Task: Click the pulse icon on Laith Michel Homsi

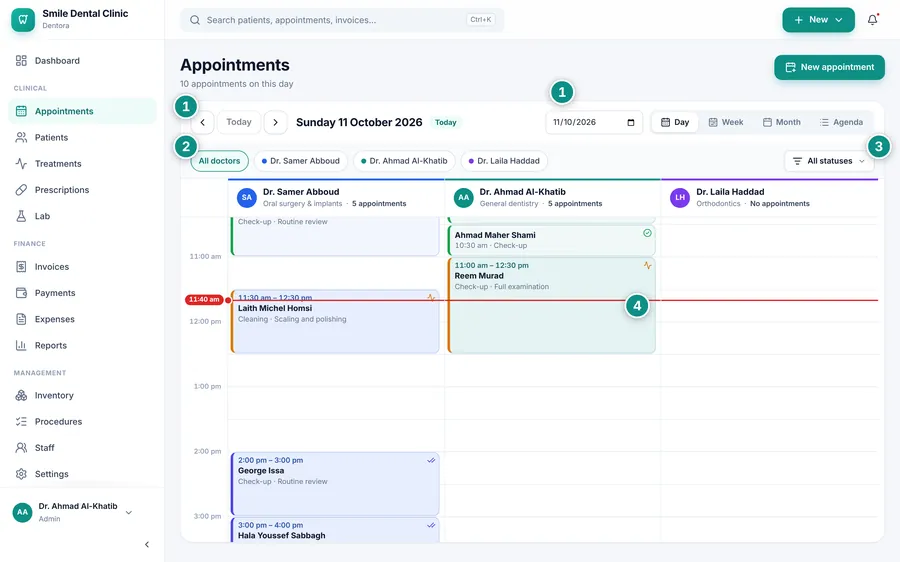Action: 431,297
